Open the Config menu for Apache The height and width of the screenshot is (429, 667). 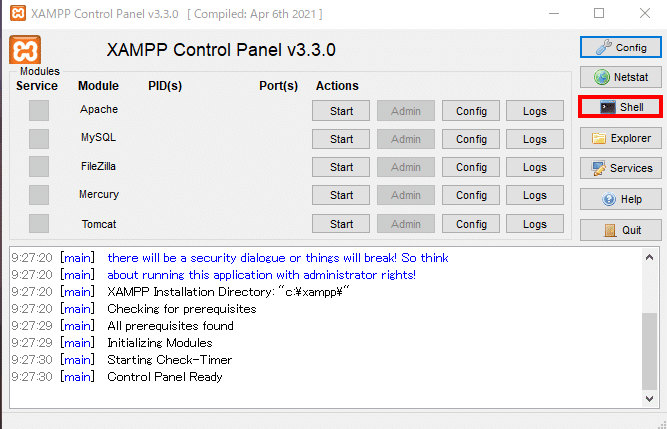pos(471,111)
